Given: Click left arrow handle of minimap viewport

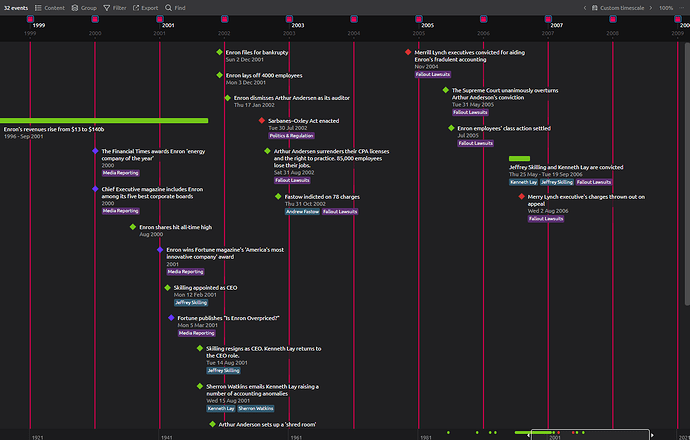Looking at the screenshot, I should tap(528, 435).
